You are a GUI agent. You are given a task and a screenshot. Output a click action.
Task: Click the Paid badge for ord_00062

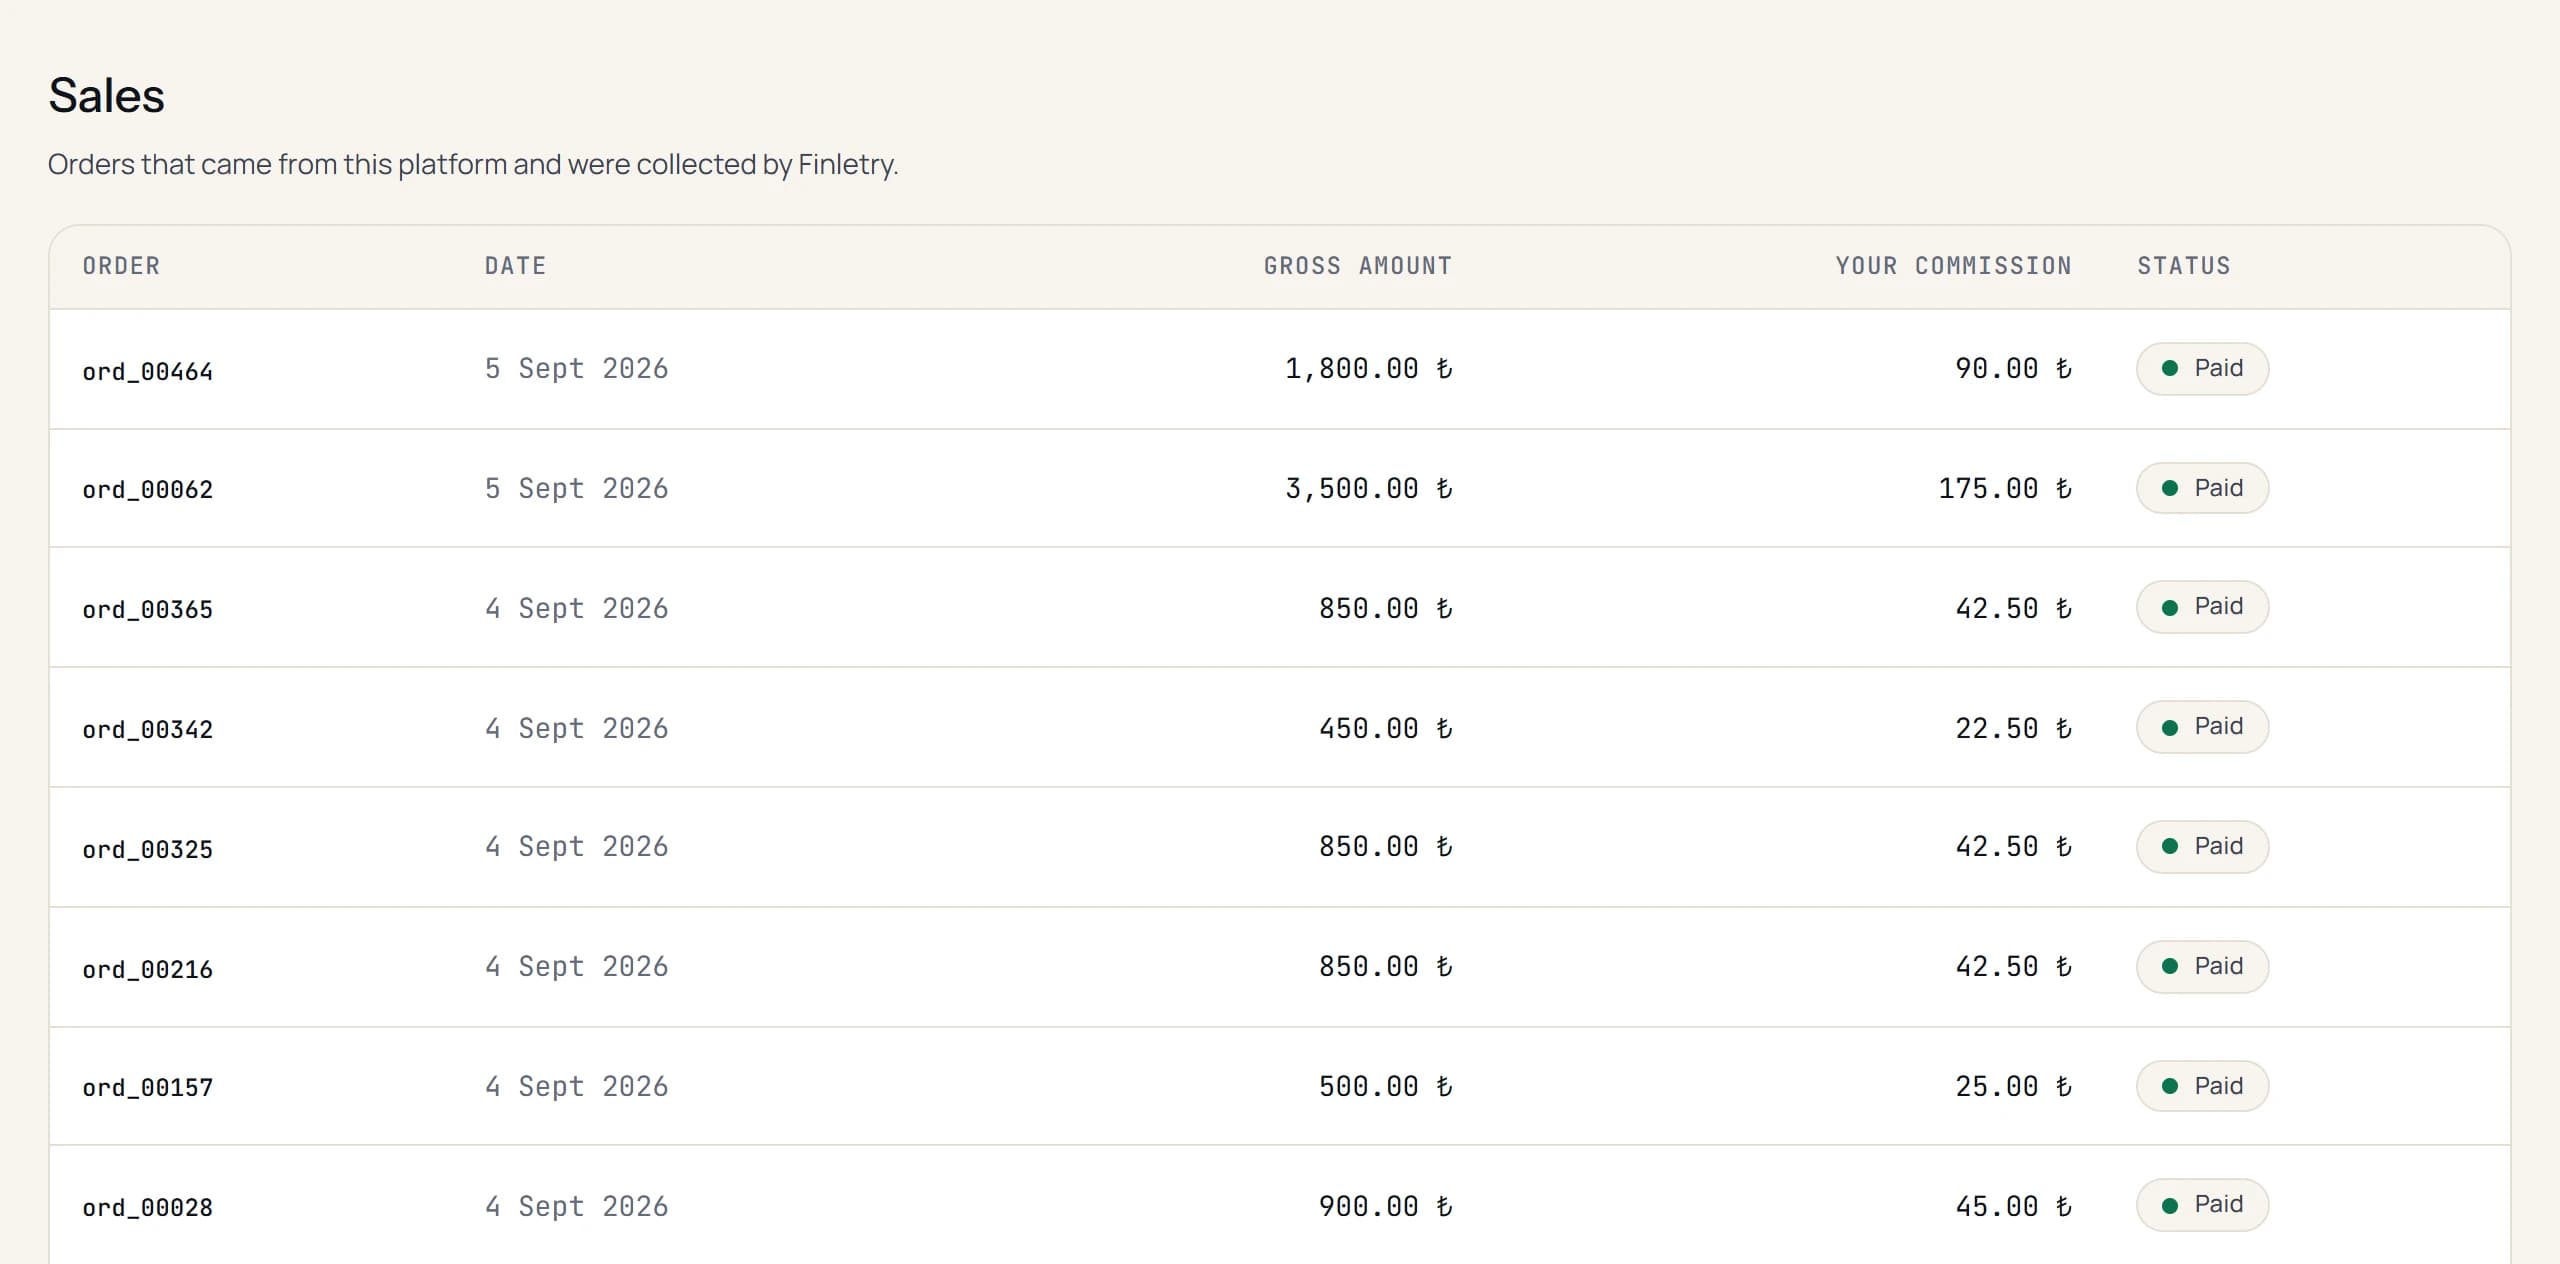tap(2202, 488)
